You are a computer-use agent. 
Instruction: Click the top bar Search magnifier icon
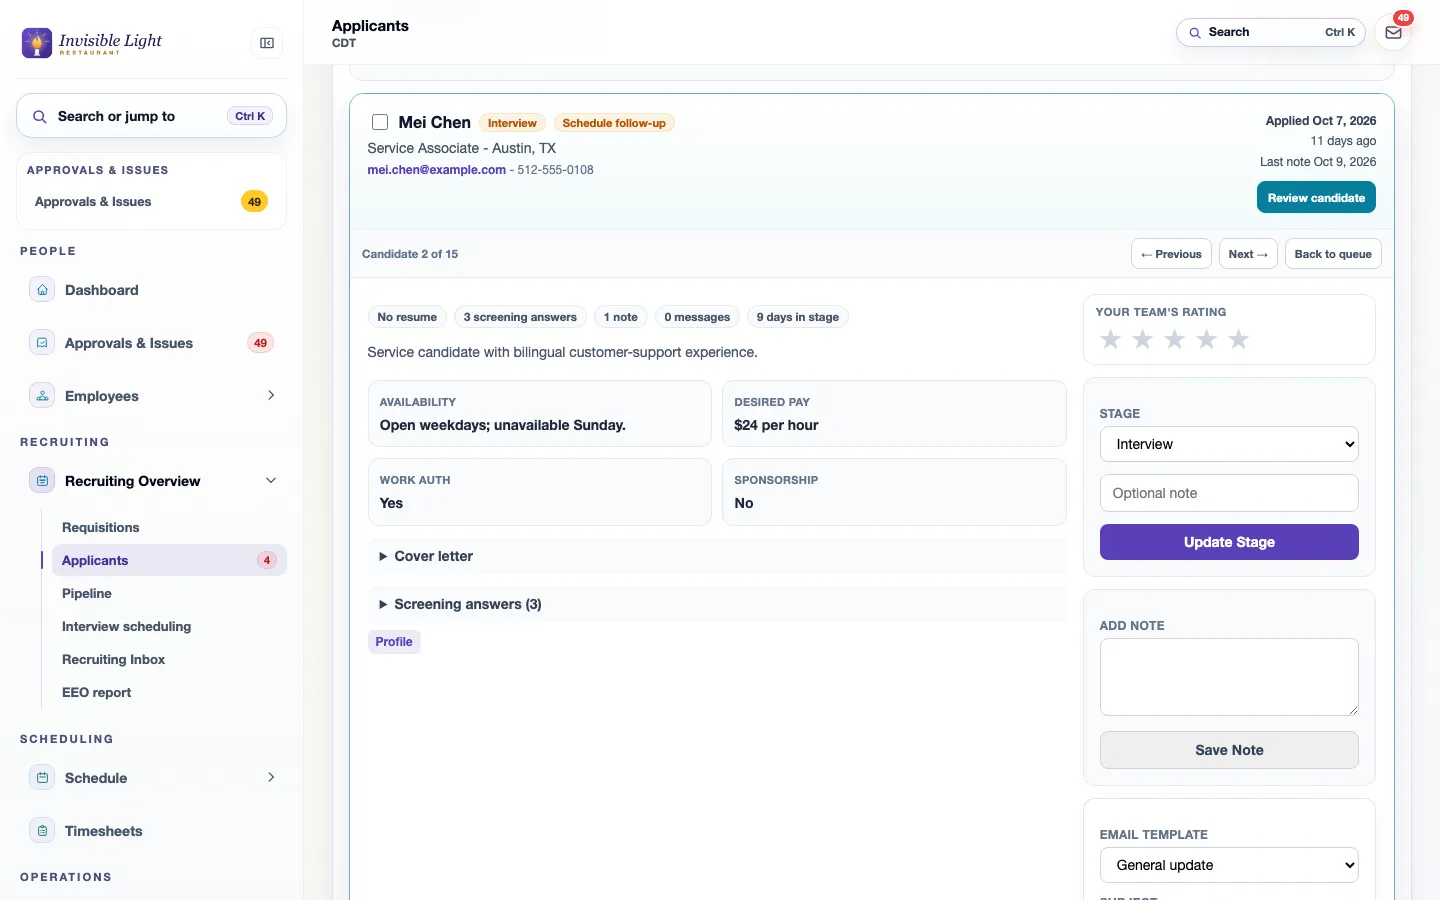1195,33
